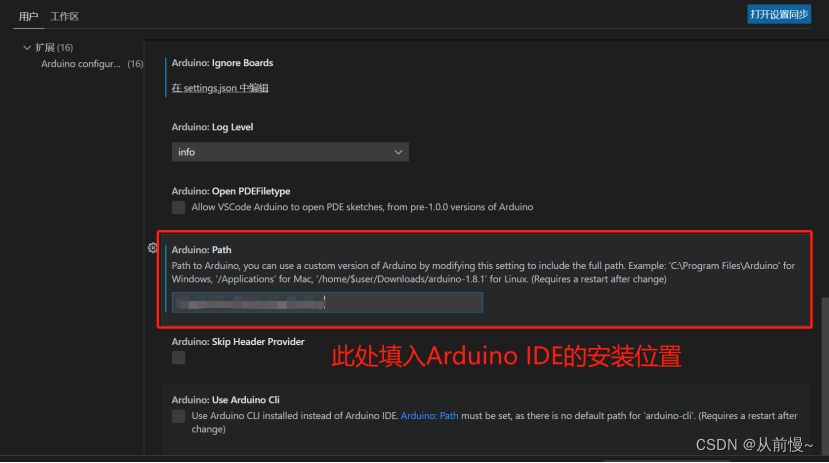Click the Path to Arduino description text
829x463 pixels.
(x=483, y=272)
